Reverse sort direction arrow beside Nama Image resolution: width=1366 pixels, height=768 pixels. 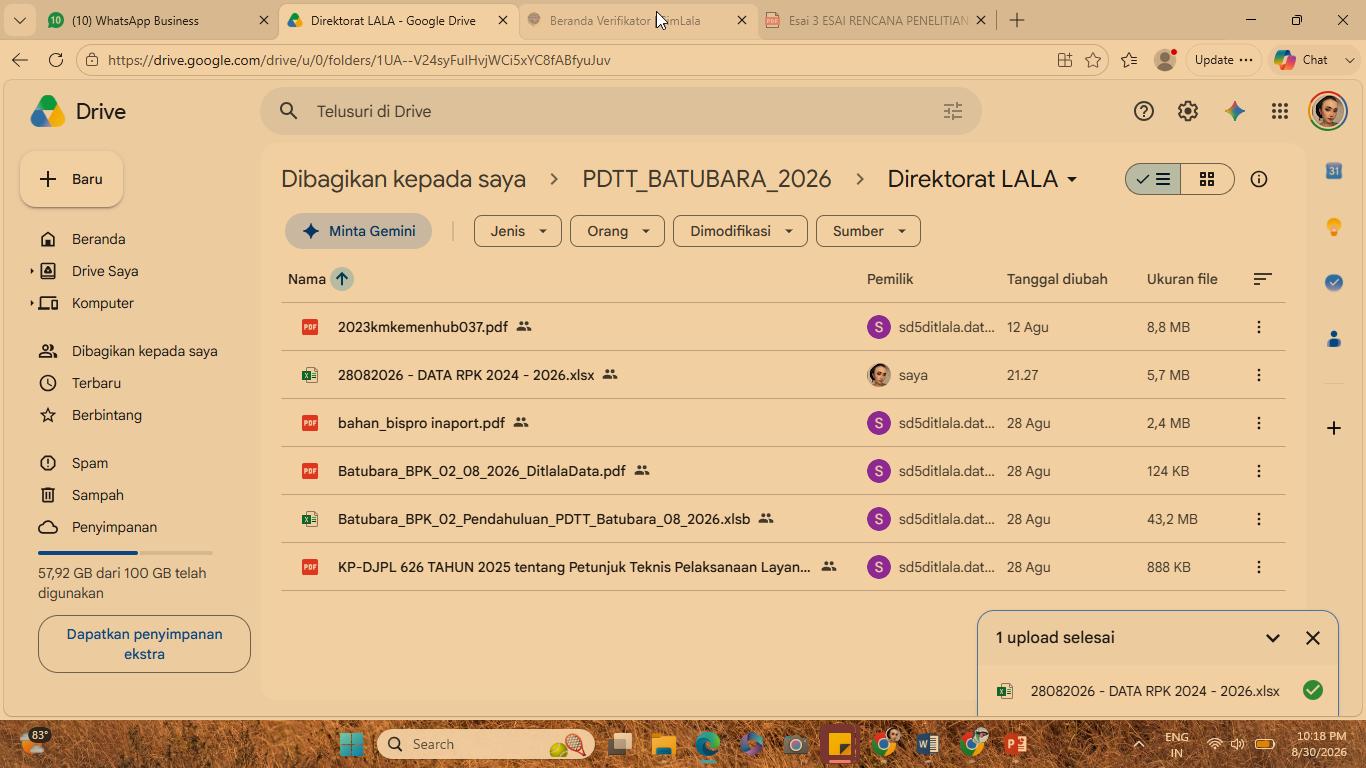point(342,279)
